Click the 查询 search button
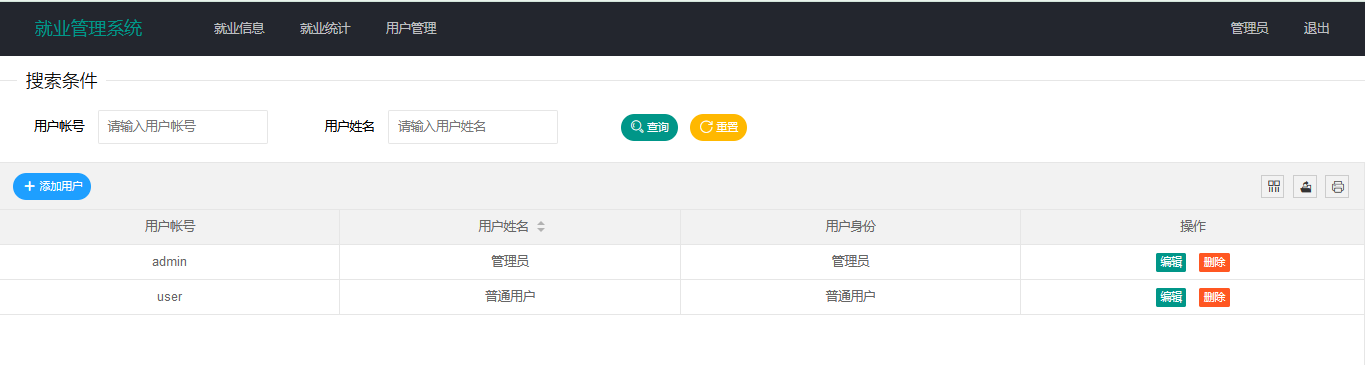The image size is (1365, 365). [649, 127]
